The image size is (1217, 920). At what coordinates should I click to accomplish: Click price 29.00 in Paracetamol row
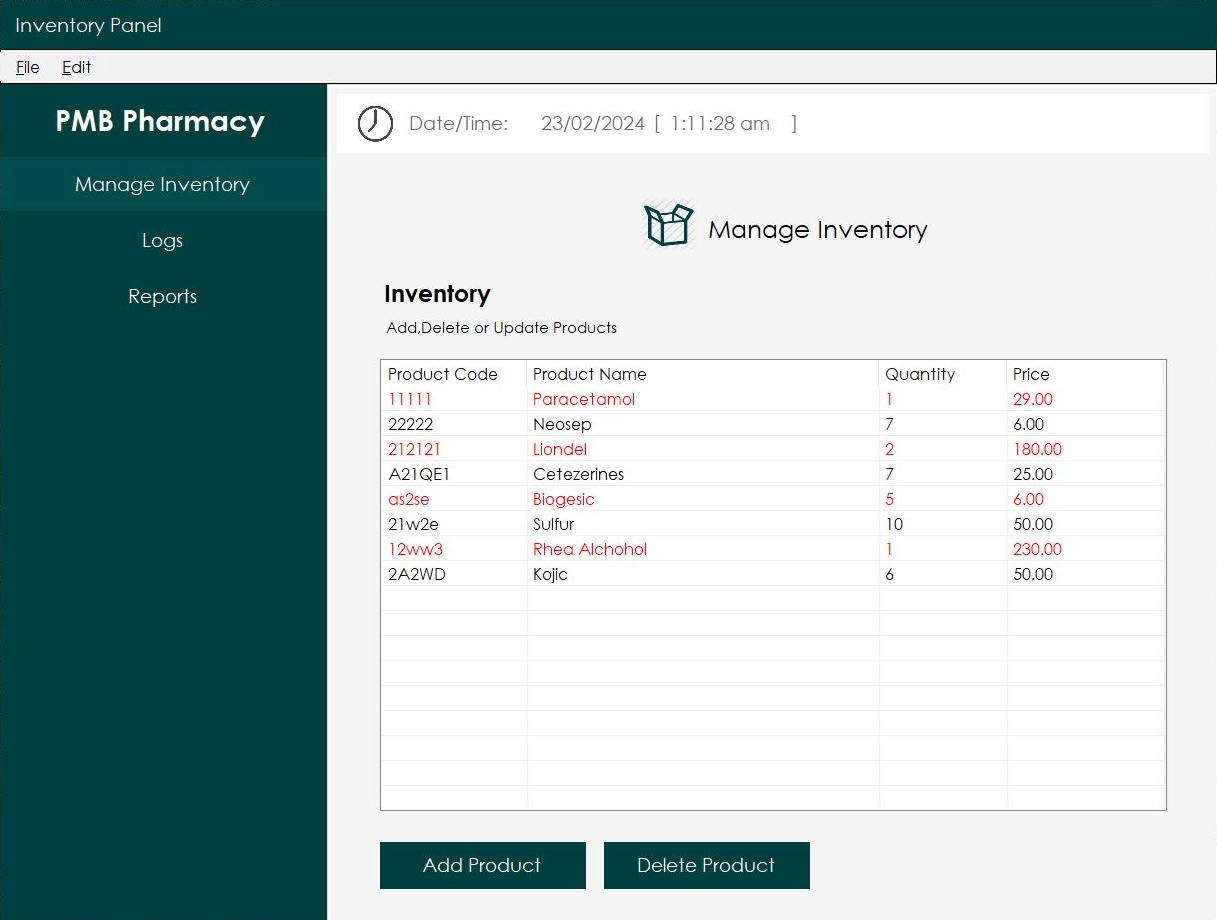1033,399
